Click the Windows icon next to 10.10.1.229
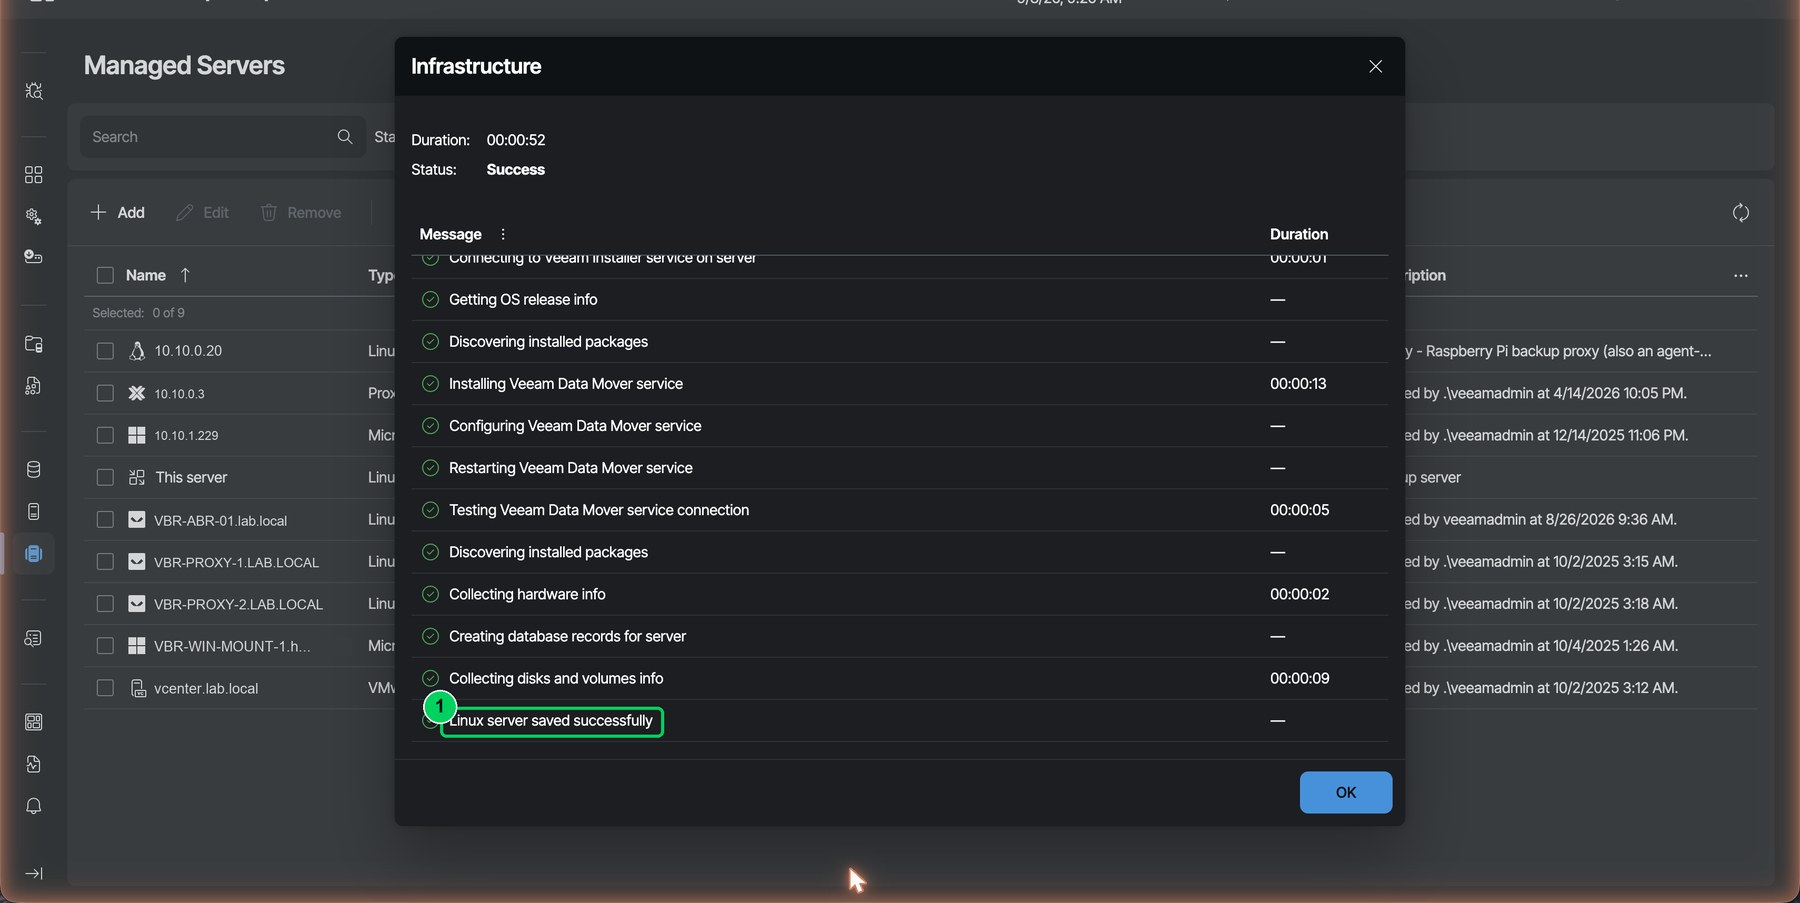This screenshot has width=1800, height=903. (137, 435)
